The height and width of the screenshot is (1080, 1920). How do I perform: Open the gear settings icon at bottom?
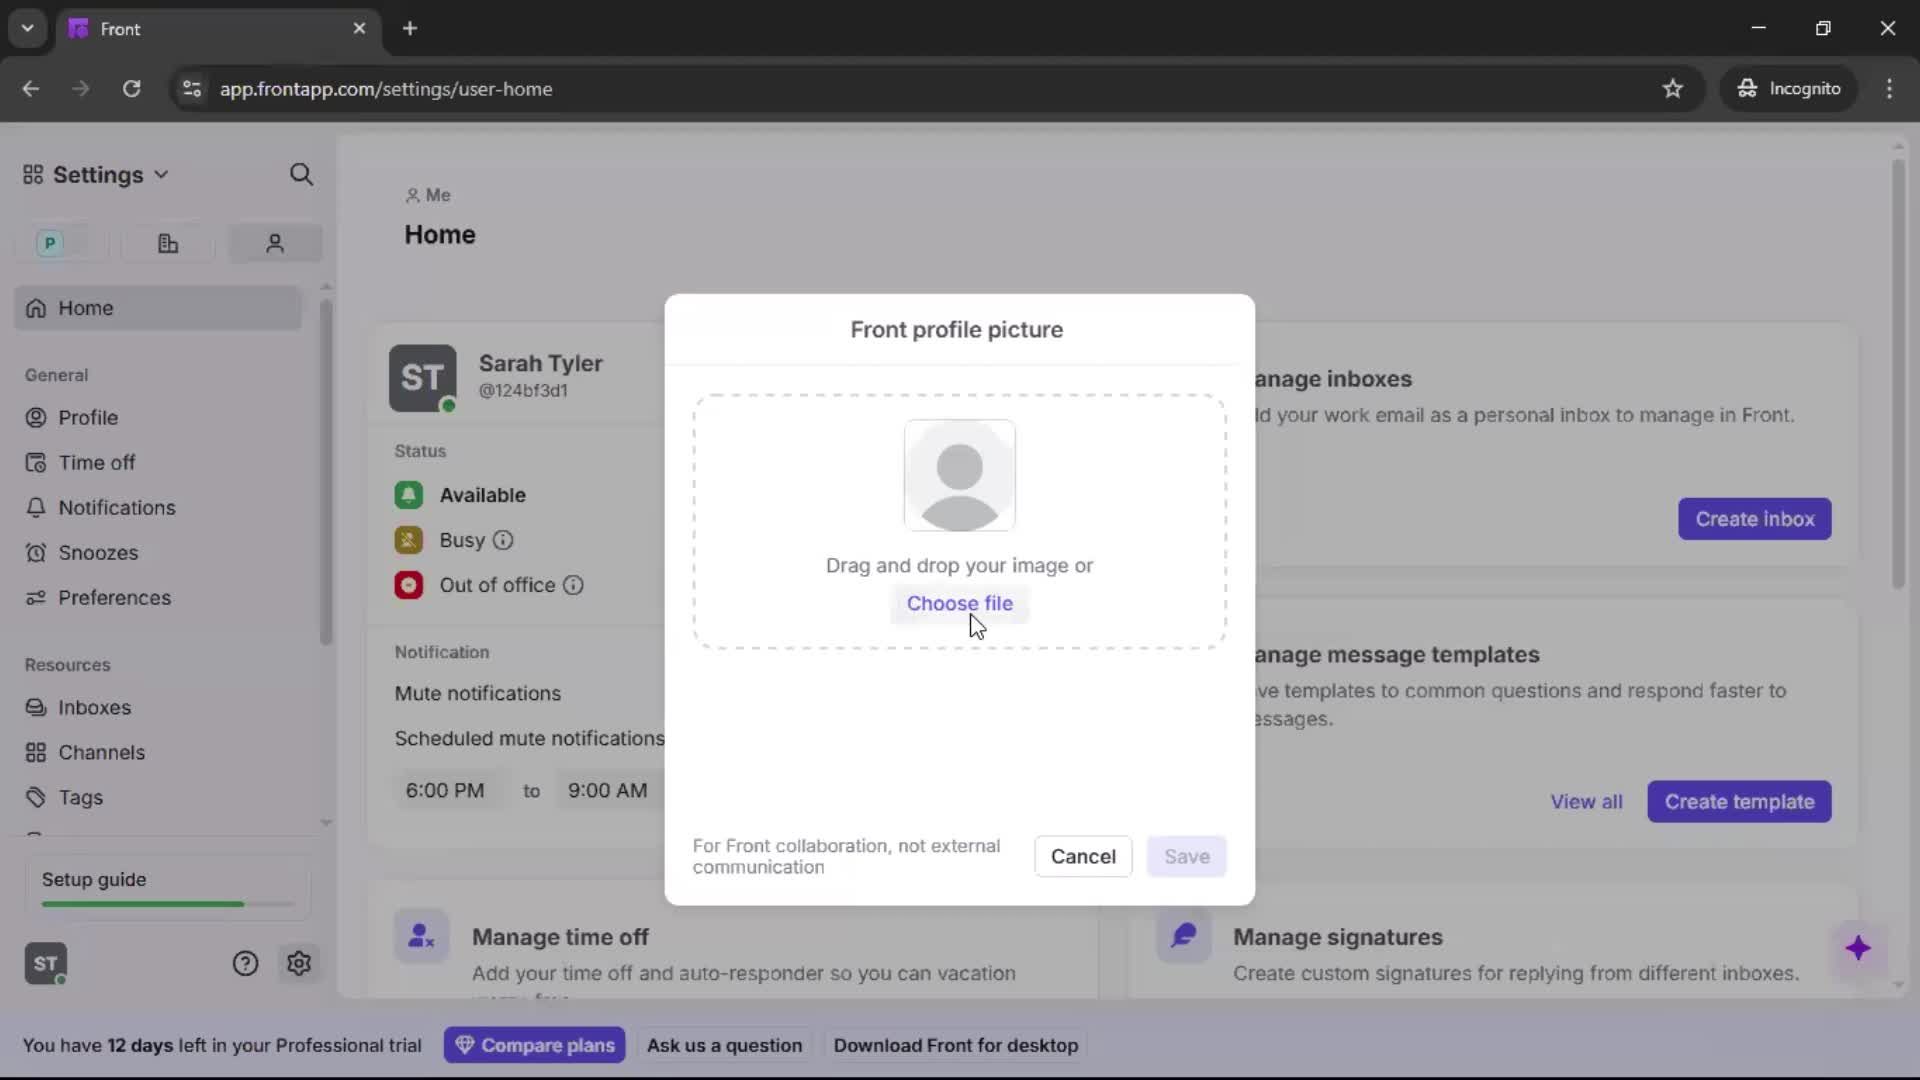pyautogui.click(x=299, y=963)
